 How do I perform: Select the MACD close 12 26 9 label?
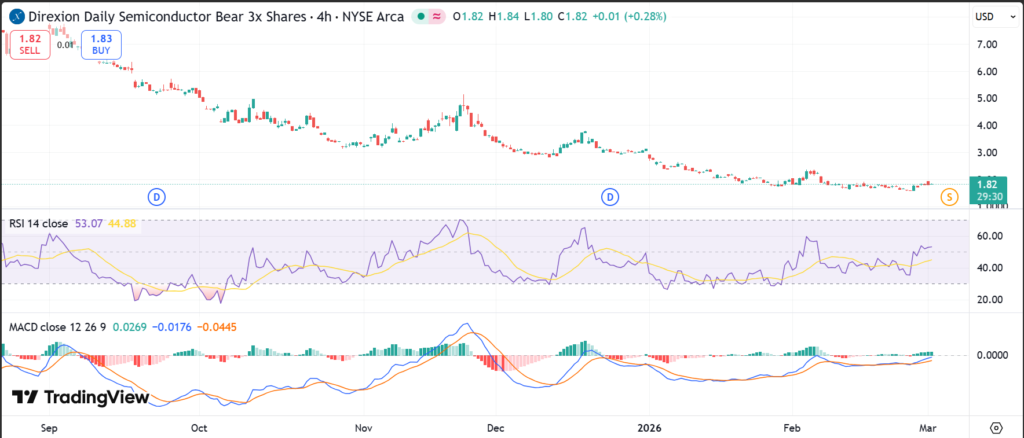point(56,325)
